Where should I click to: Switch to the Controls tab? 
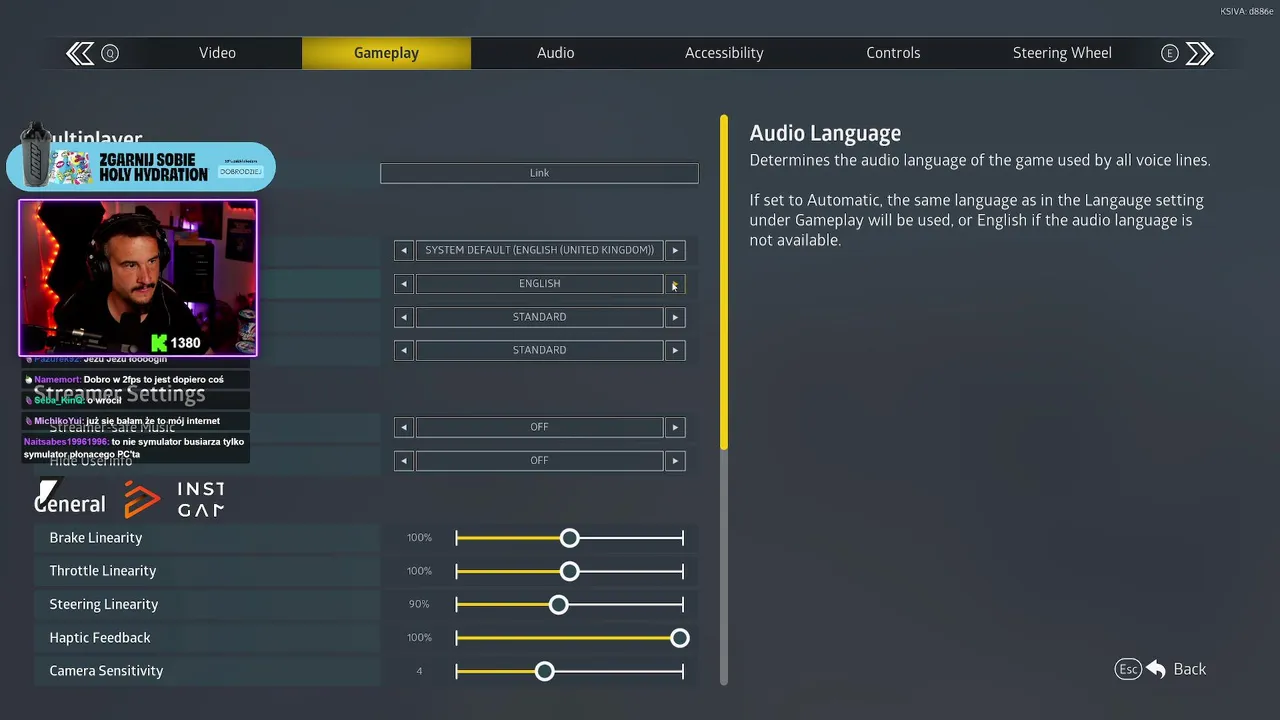click(x=893, y=53)
